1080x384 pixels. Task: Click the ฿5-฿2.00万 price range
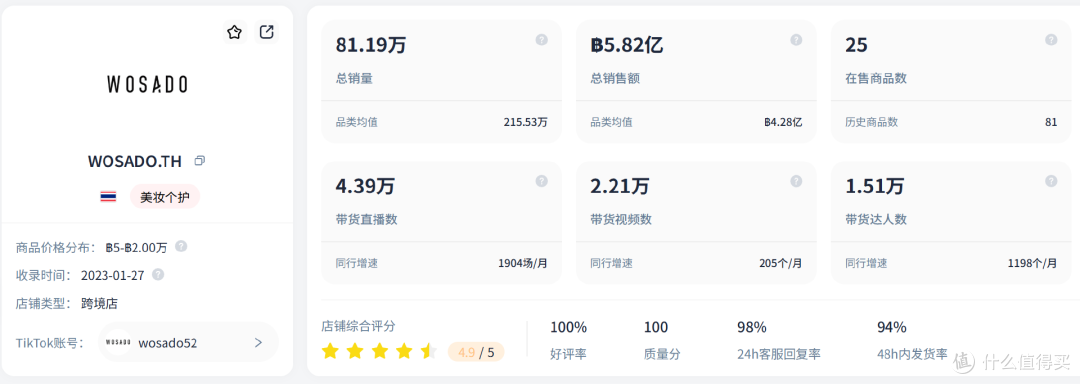click(x=136, y=247)
